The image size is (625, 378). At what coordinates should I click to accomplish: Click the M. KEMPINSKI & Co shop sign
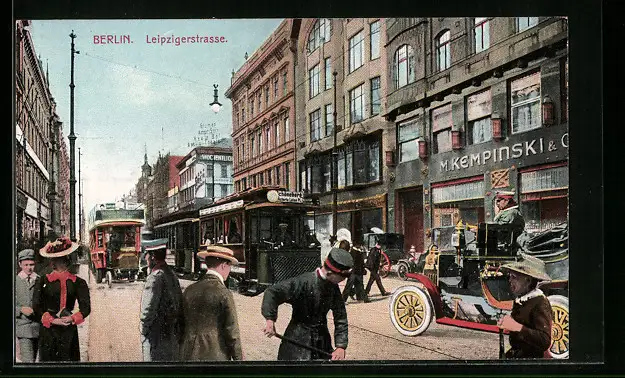coord(503,154)
